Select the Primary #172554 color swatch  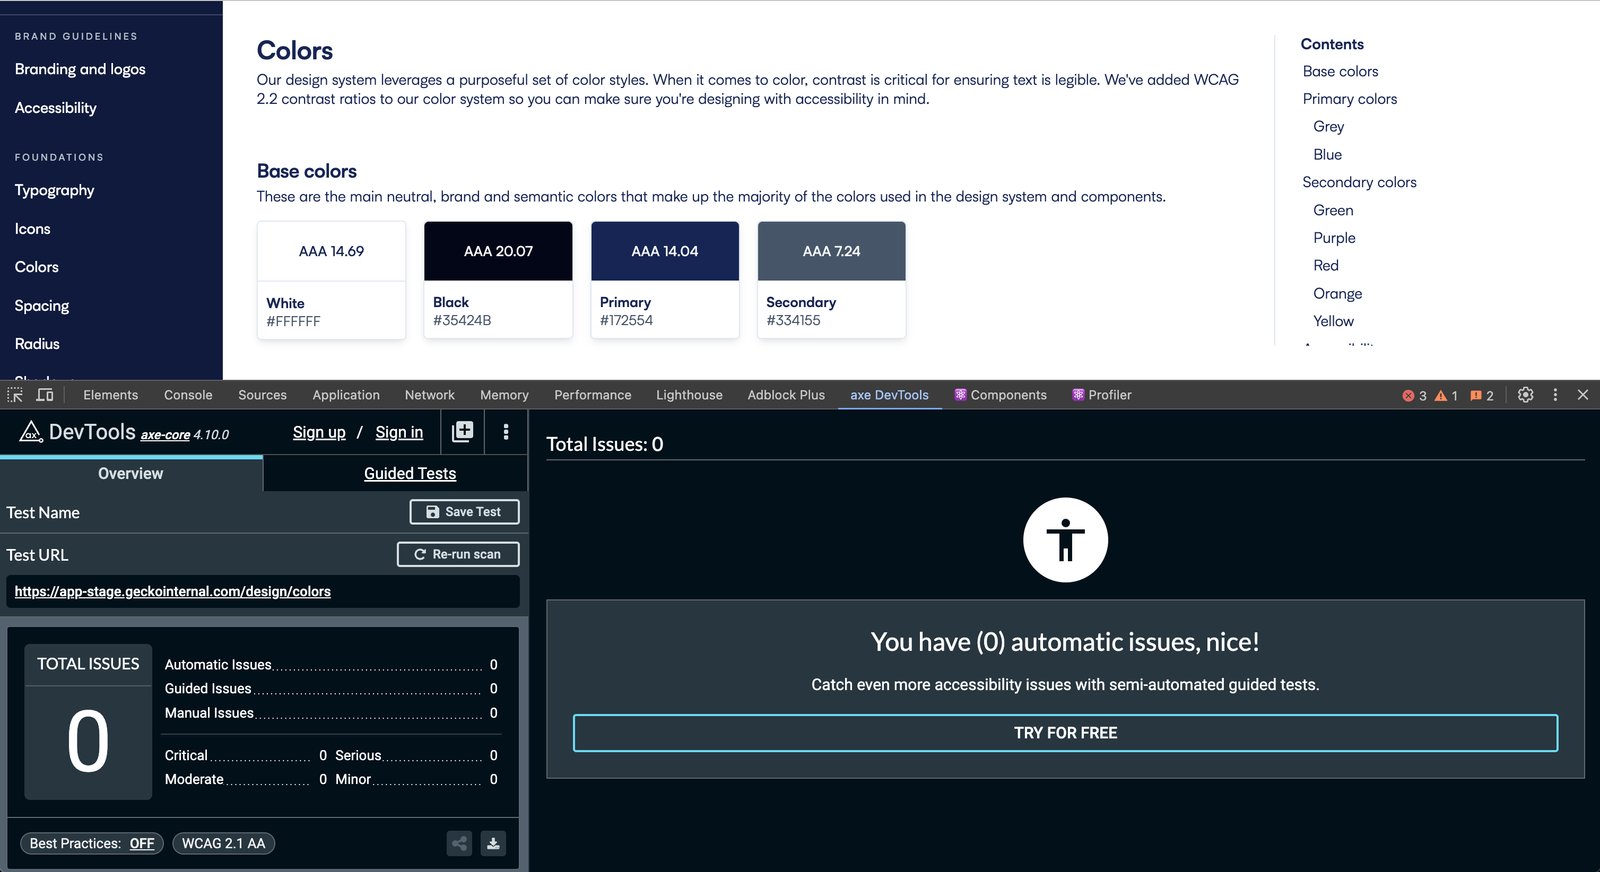pos(665,280)
